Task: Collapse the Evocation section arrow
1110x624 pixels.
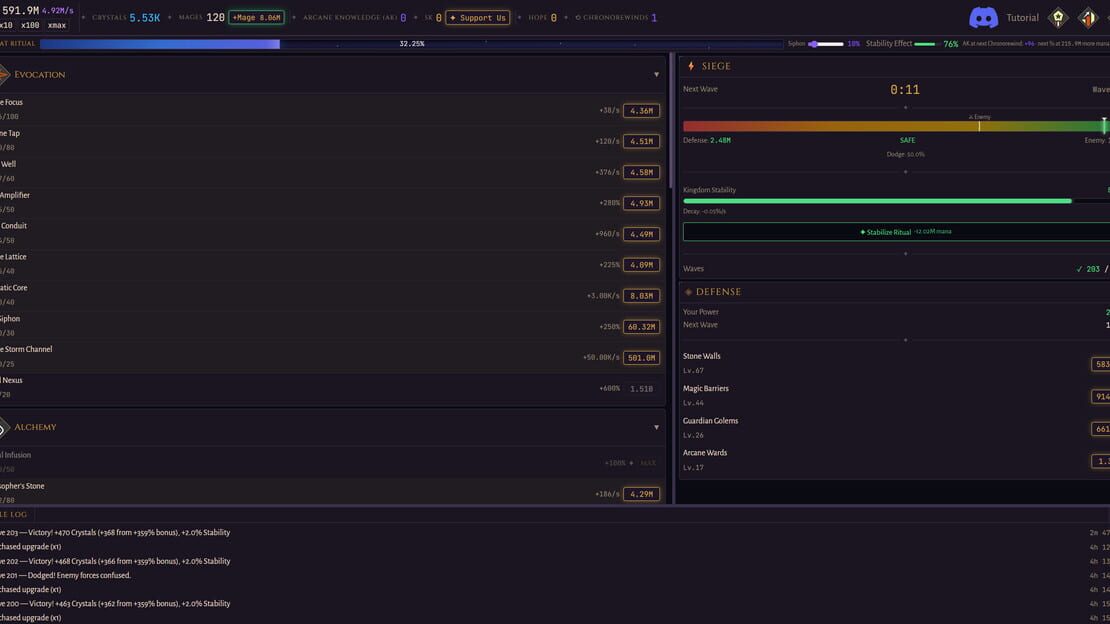Action: coord(656,74)
